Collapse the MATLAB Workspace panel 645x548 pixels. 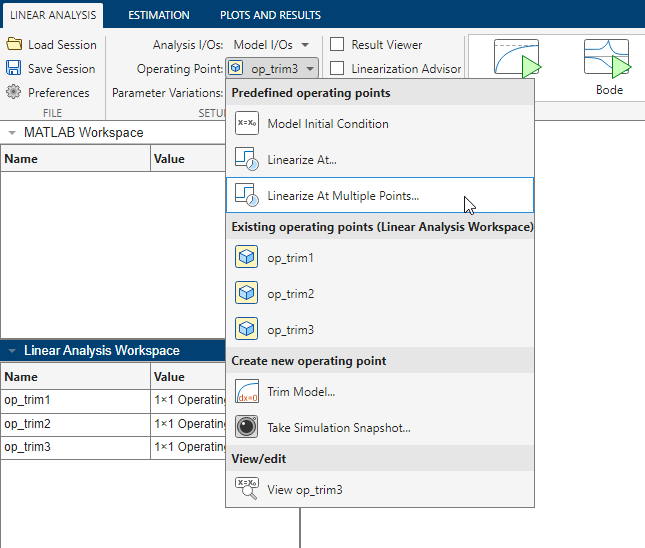pyautogui.click(x=12, y=133)
